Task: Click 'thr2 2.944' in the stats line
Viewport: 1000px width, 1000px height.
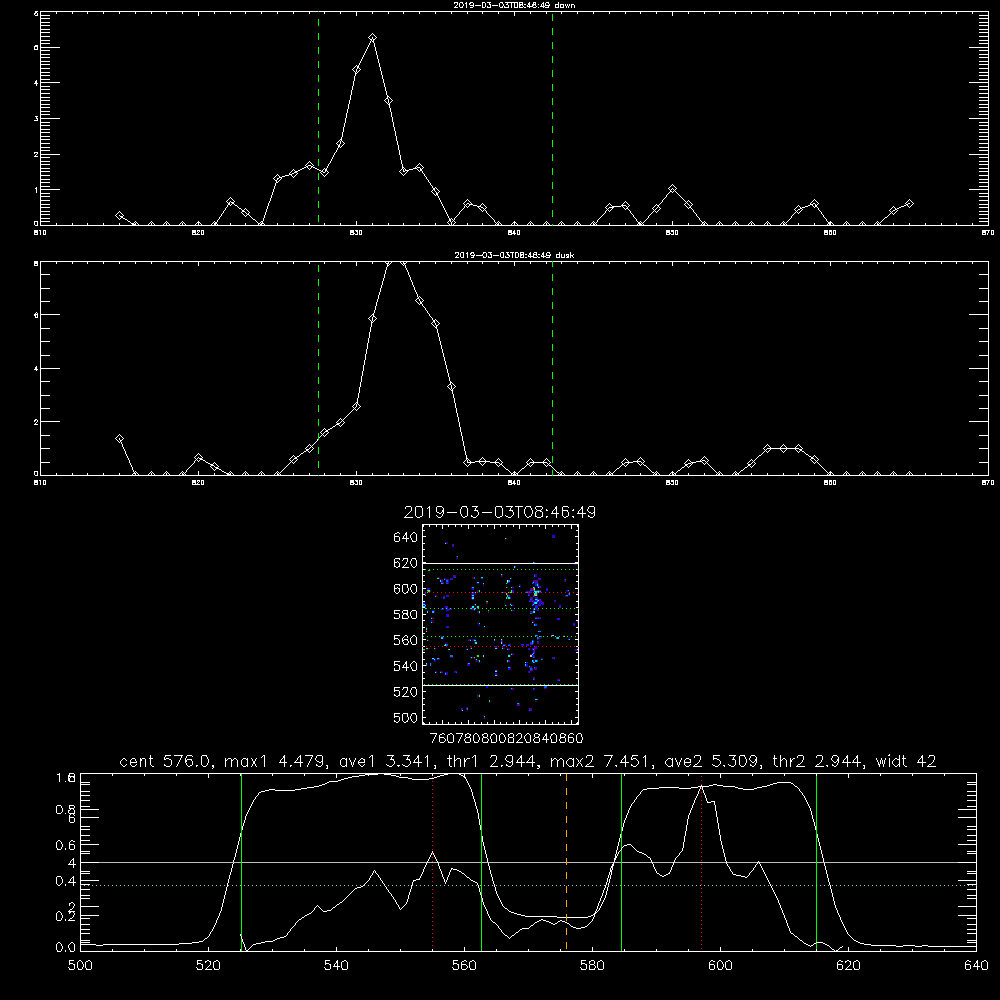Action: click(818, 761)
